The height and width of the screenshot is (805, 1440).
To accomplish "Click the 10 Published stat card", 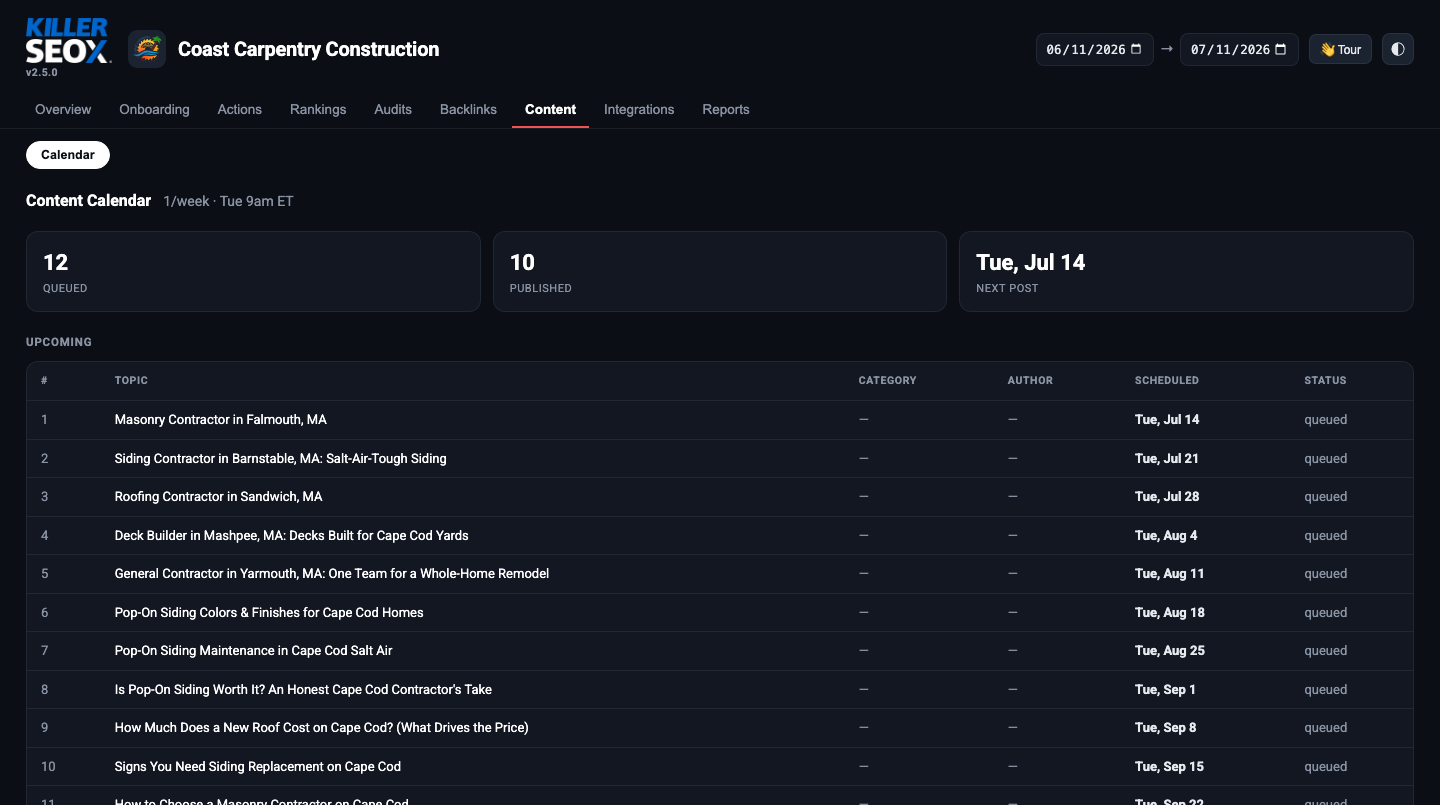I will [x=720, y=272].
